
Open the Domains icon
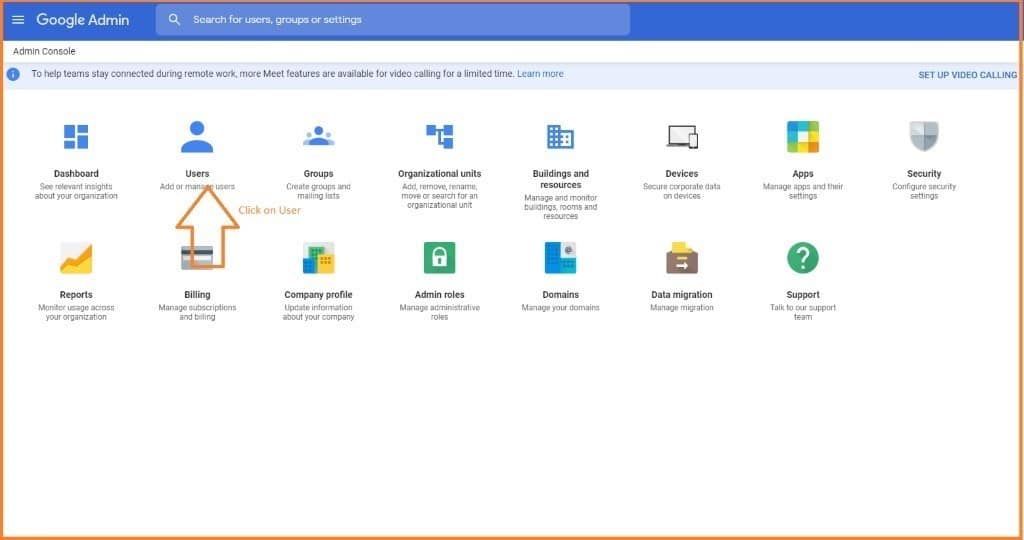pos(560,258)
